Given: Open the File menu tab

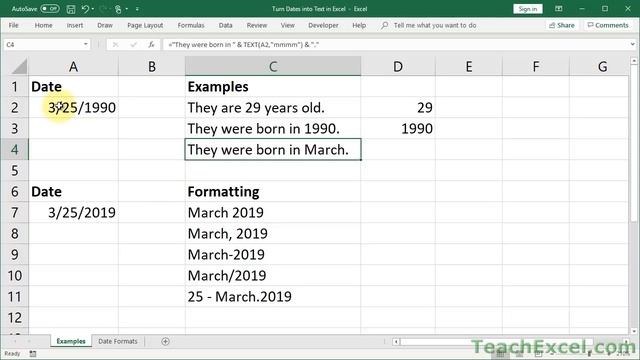Looking at the screenshot, I should click(x=13, y=25).
